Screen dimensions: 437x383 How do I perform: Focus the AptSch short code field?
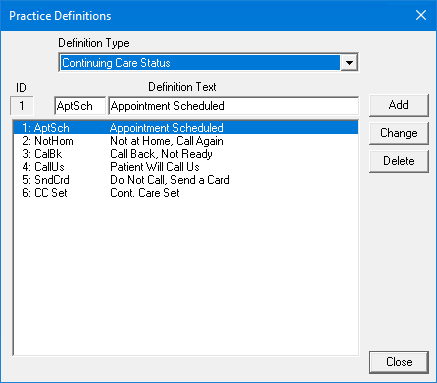(x=80, y=106)
